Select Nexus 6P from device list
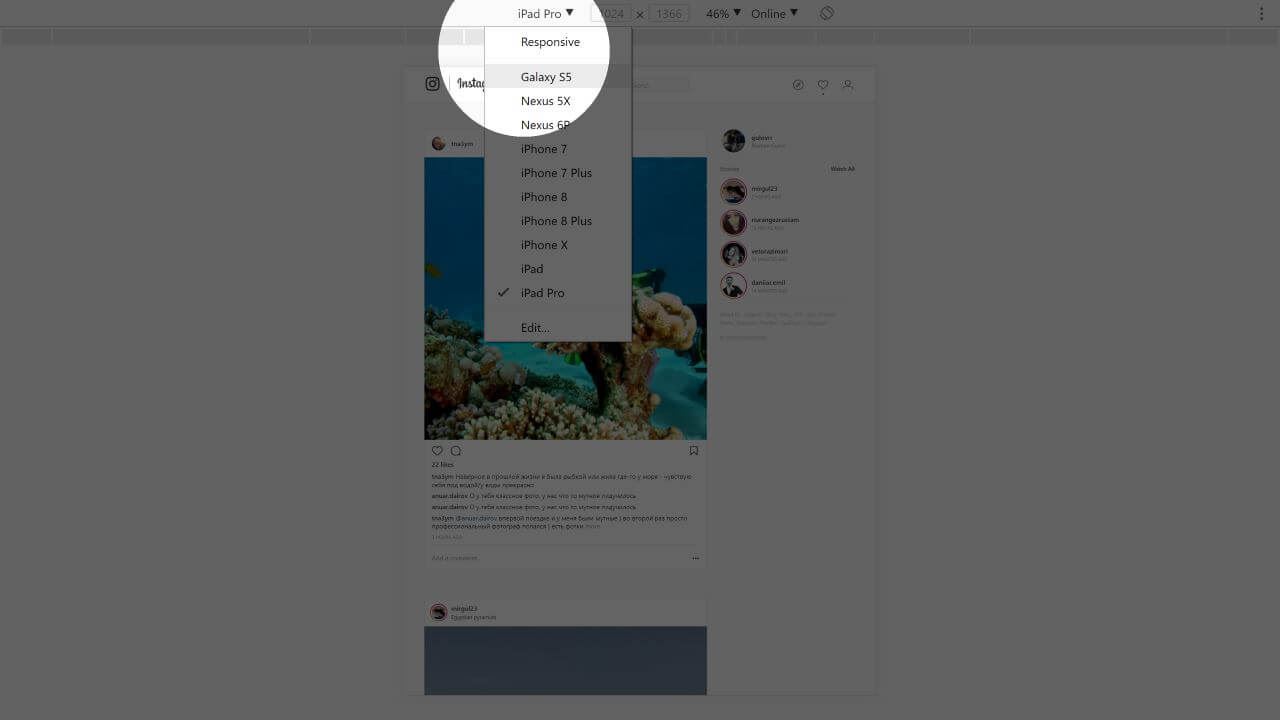This screenshot has height=720, width=1280. (x=558, y=125)
